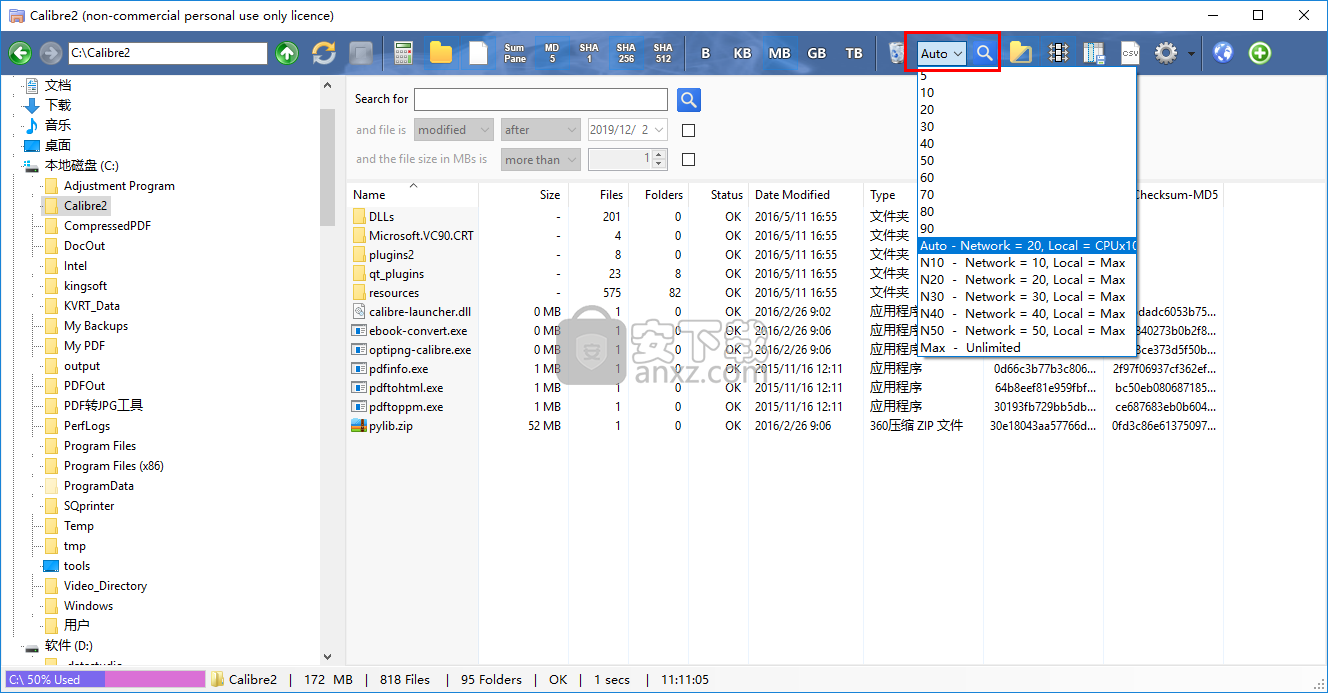The image size is (1328, 693).
Task: Select the Adjustment Program tree folder
Action: click(119, 186)
